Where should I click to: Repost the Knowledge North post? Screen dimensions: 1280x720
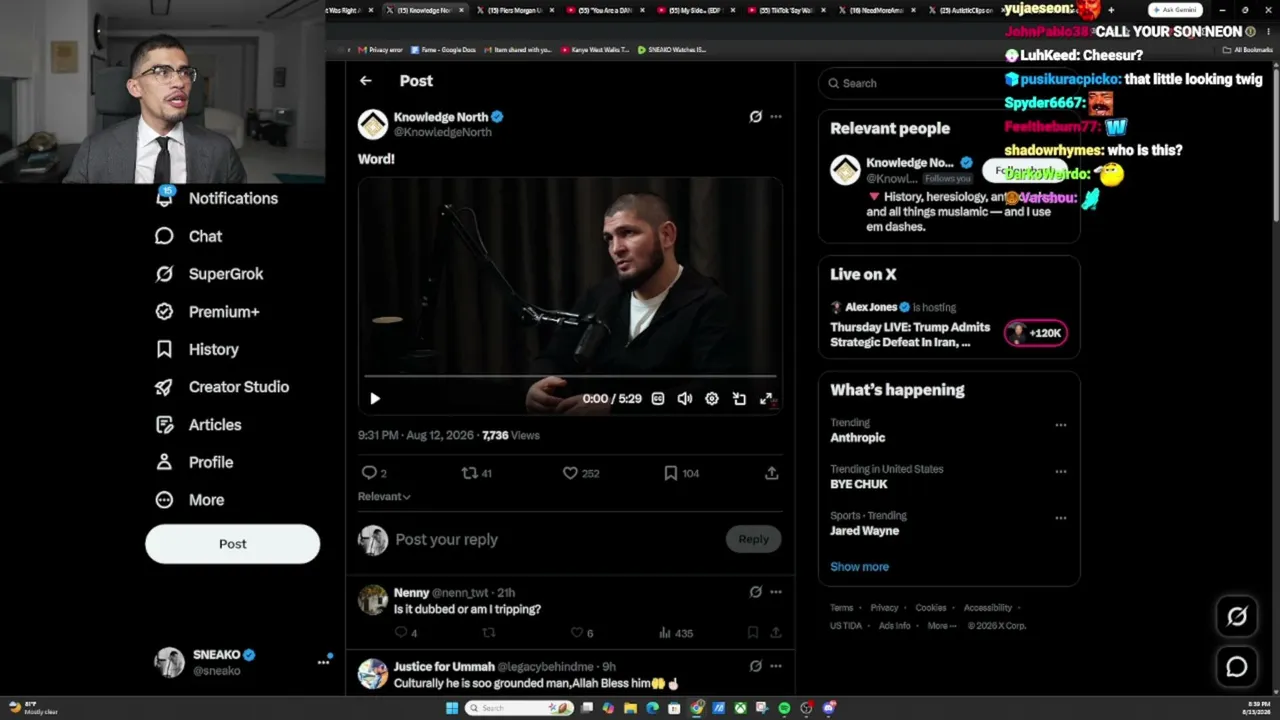(468, 473)
